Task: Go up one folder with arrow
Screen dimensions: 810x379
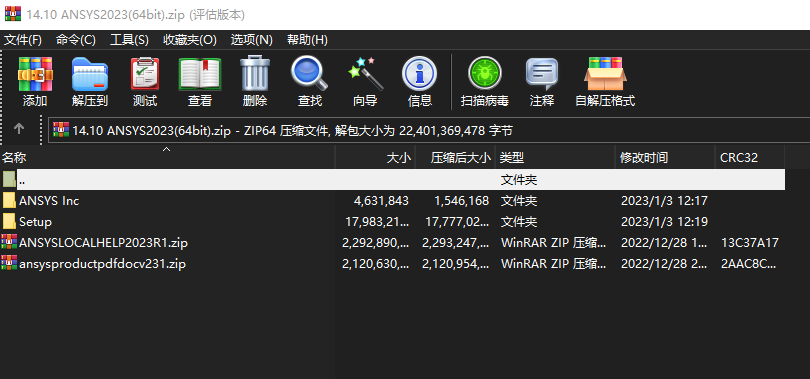Action: [19, 129]
